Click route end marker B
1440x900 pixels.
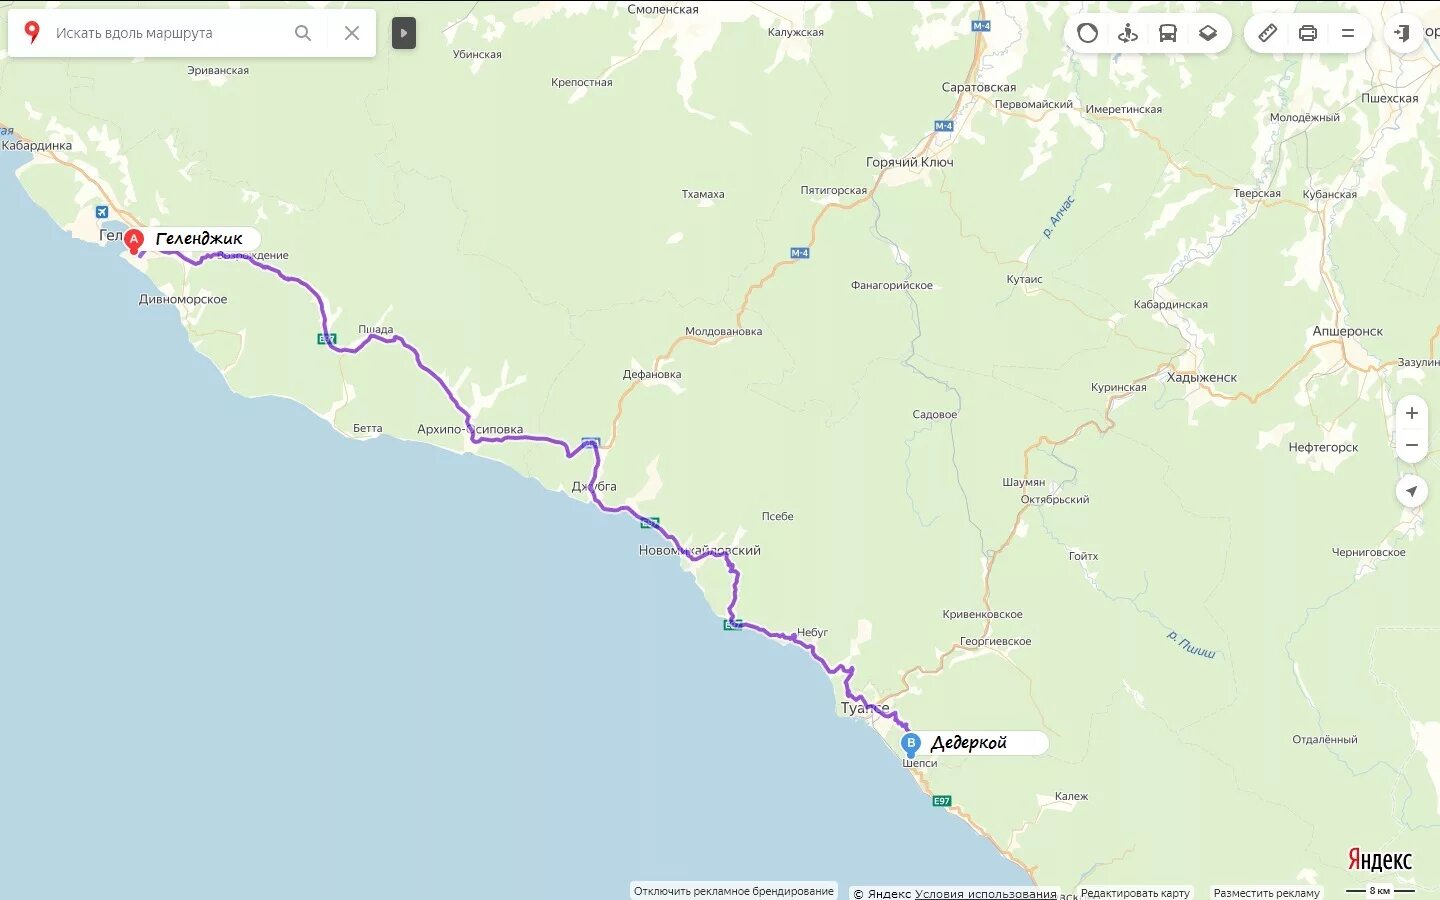pyautogui.click(x=910, y=744)
